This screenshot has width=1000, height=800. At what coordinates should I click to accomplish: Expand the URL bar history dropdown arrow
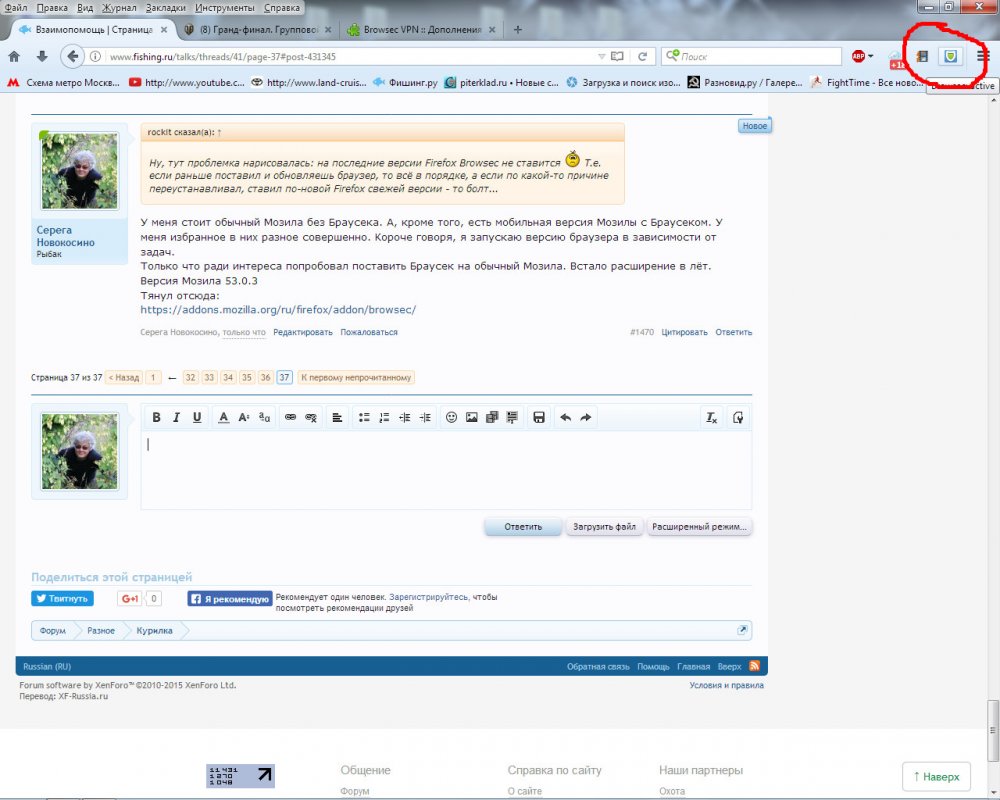[x=601, y=56]
